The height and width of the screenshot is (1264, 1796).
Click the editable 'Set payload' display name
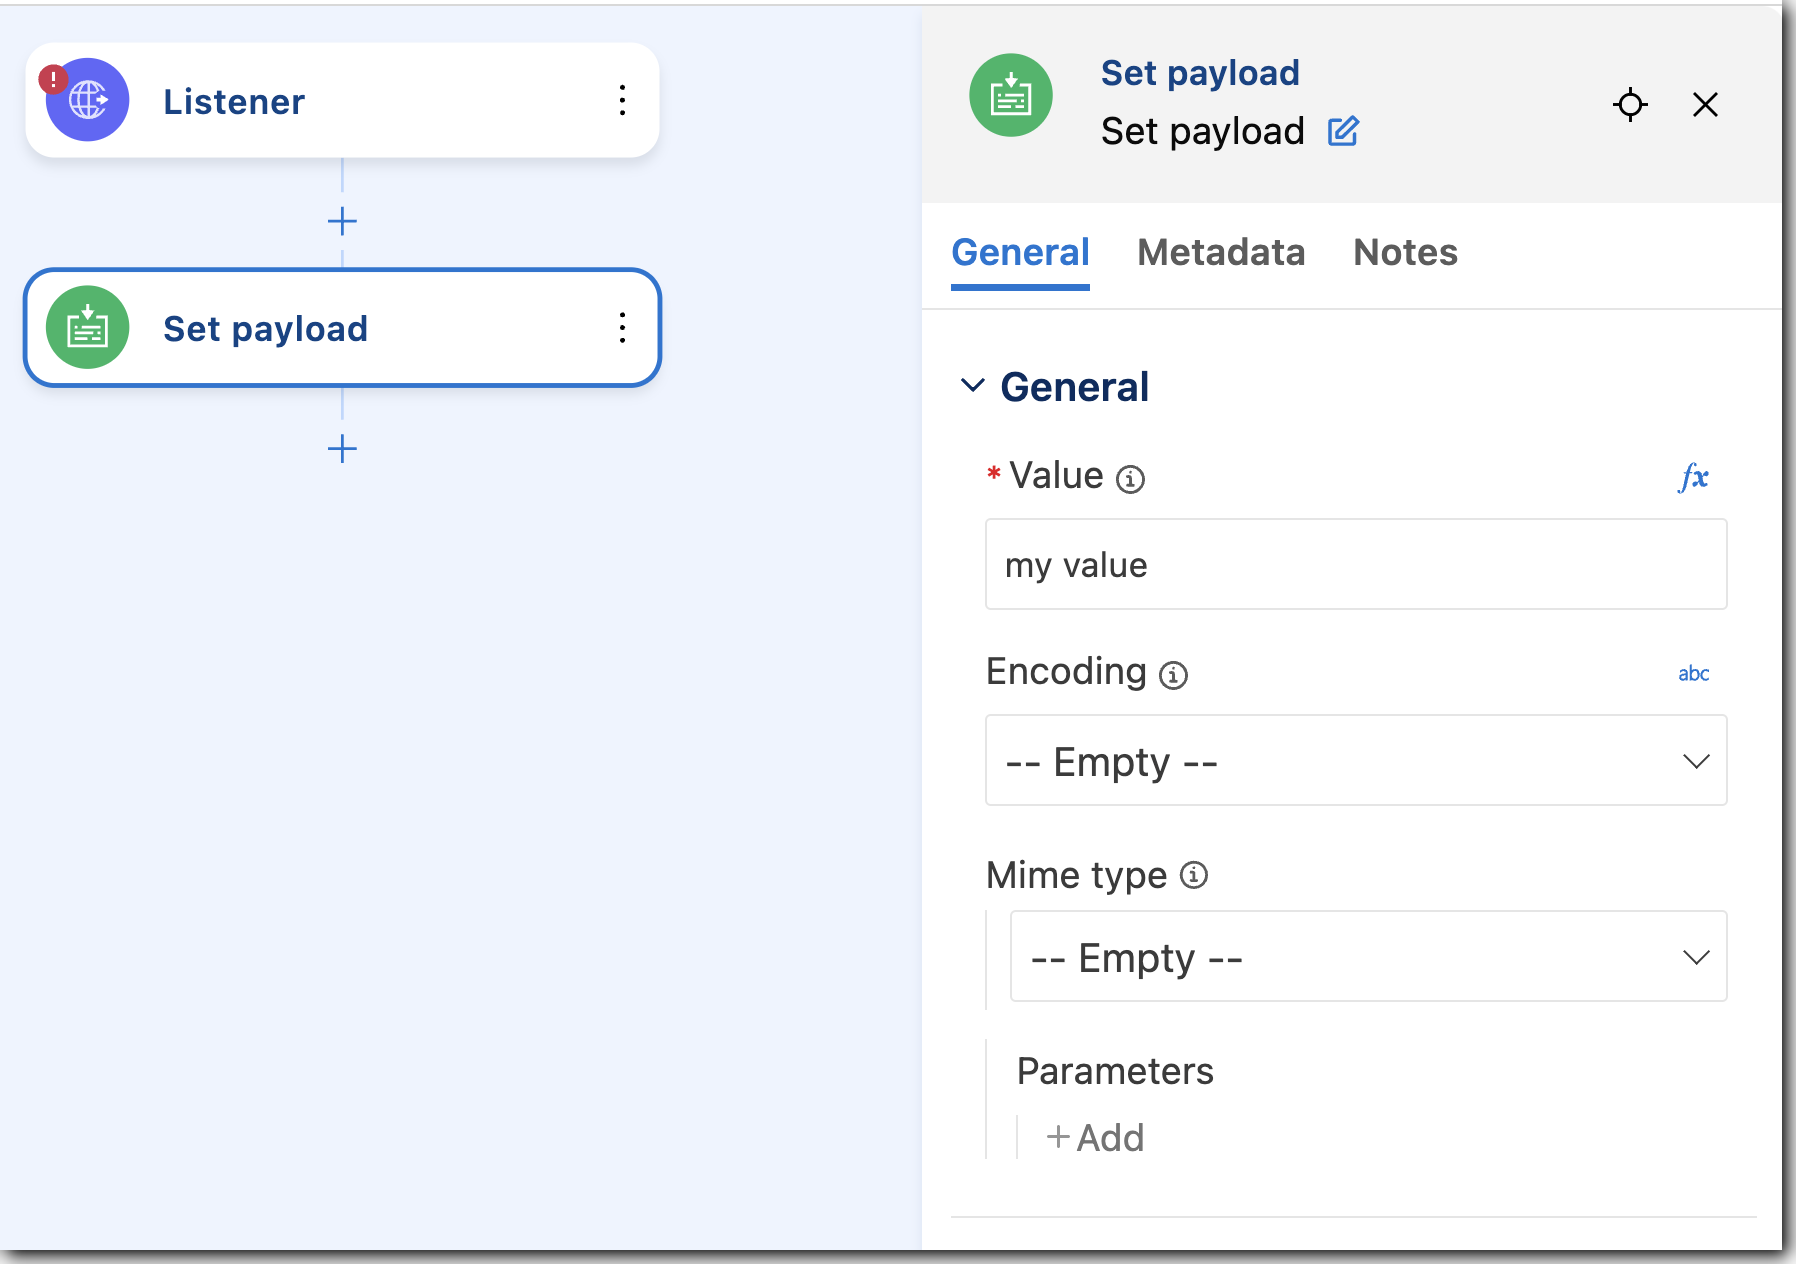click(x=1203, y=131)
